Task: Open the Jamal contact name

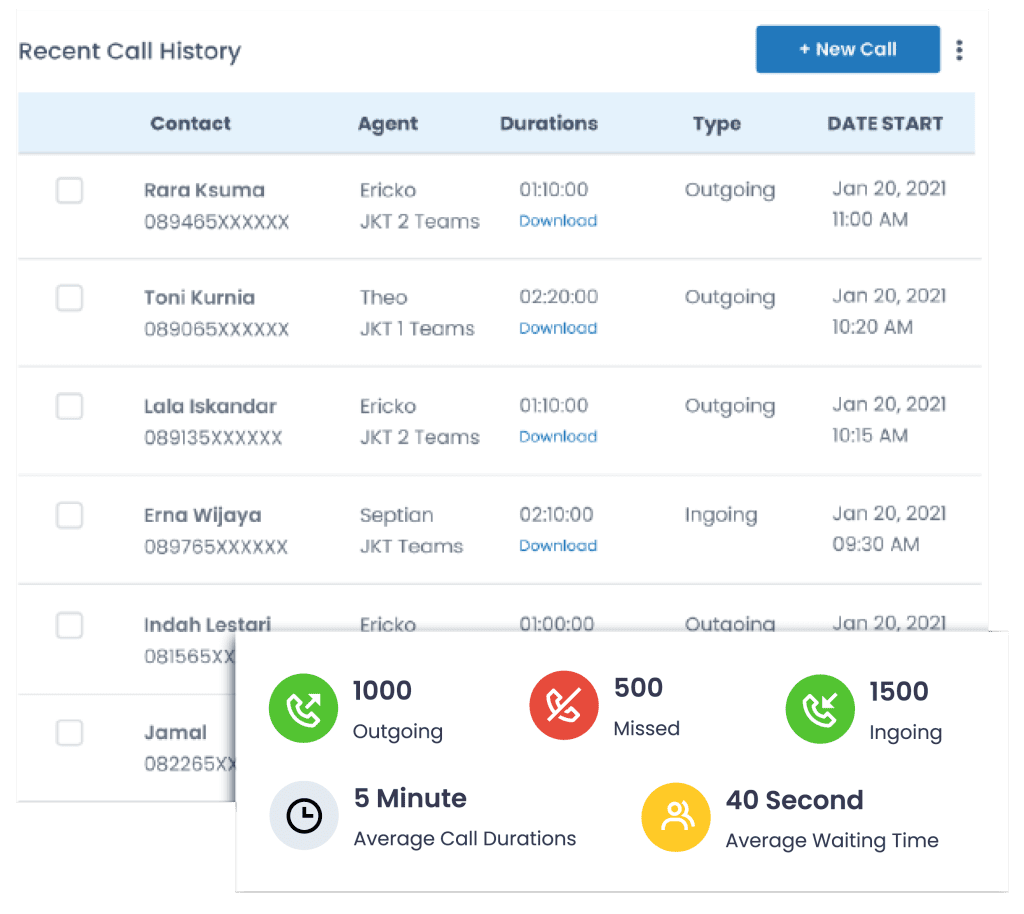Action: click(x=175, y=733)
